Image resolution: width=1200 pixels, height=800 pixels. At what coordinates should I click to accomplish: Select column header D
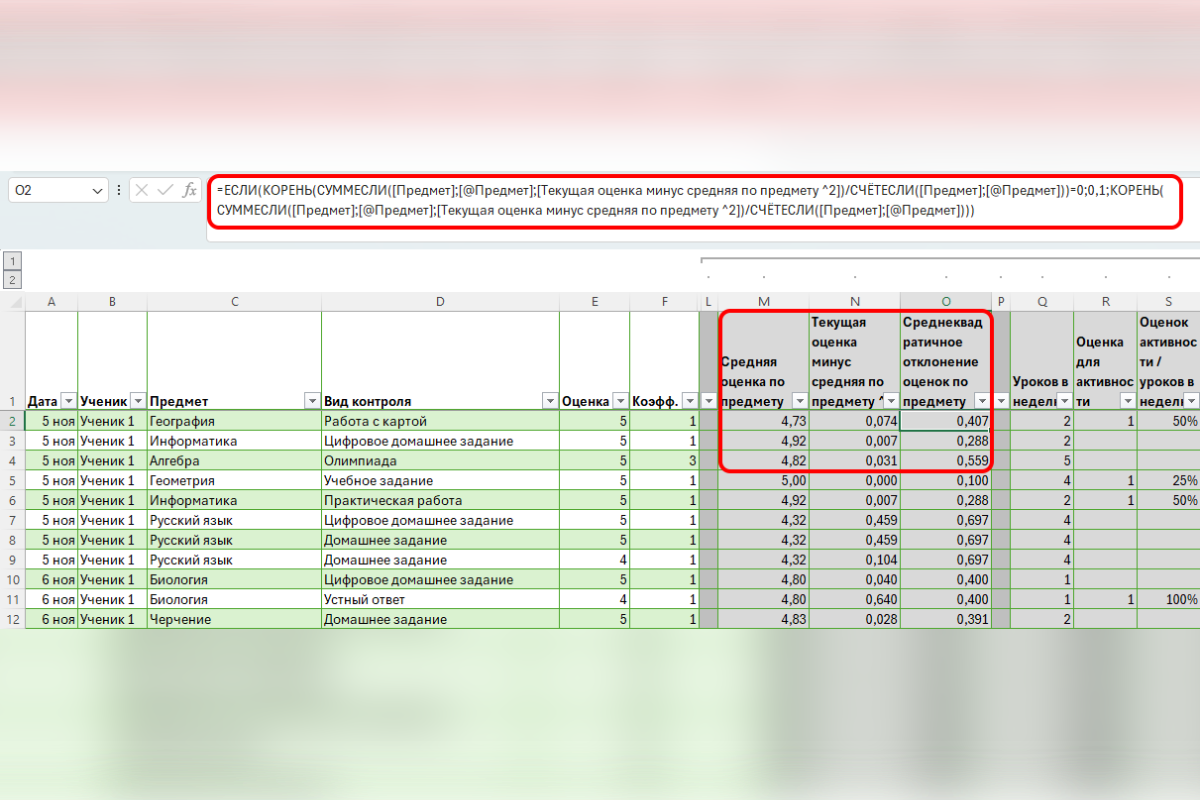pos(440,301)
